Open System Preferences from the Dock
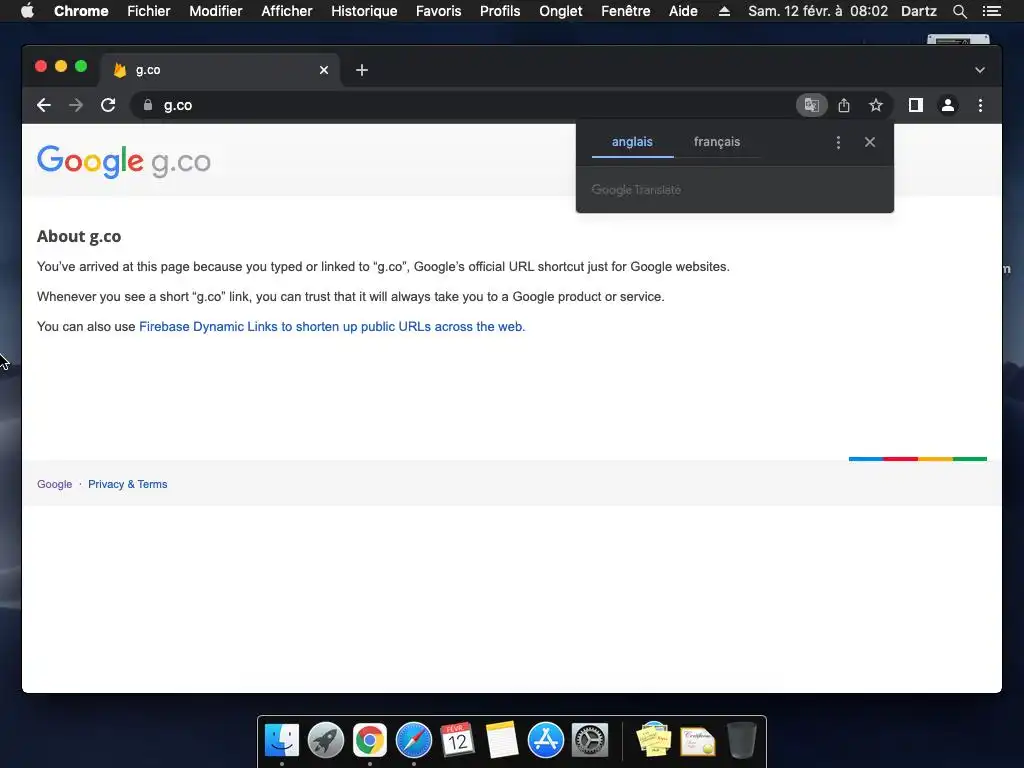The image size is (1024, 768). [x=590, y=741]
